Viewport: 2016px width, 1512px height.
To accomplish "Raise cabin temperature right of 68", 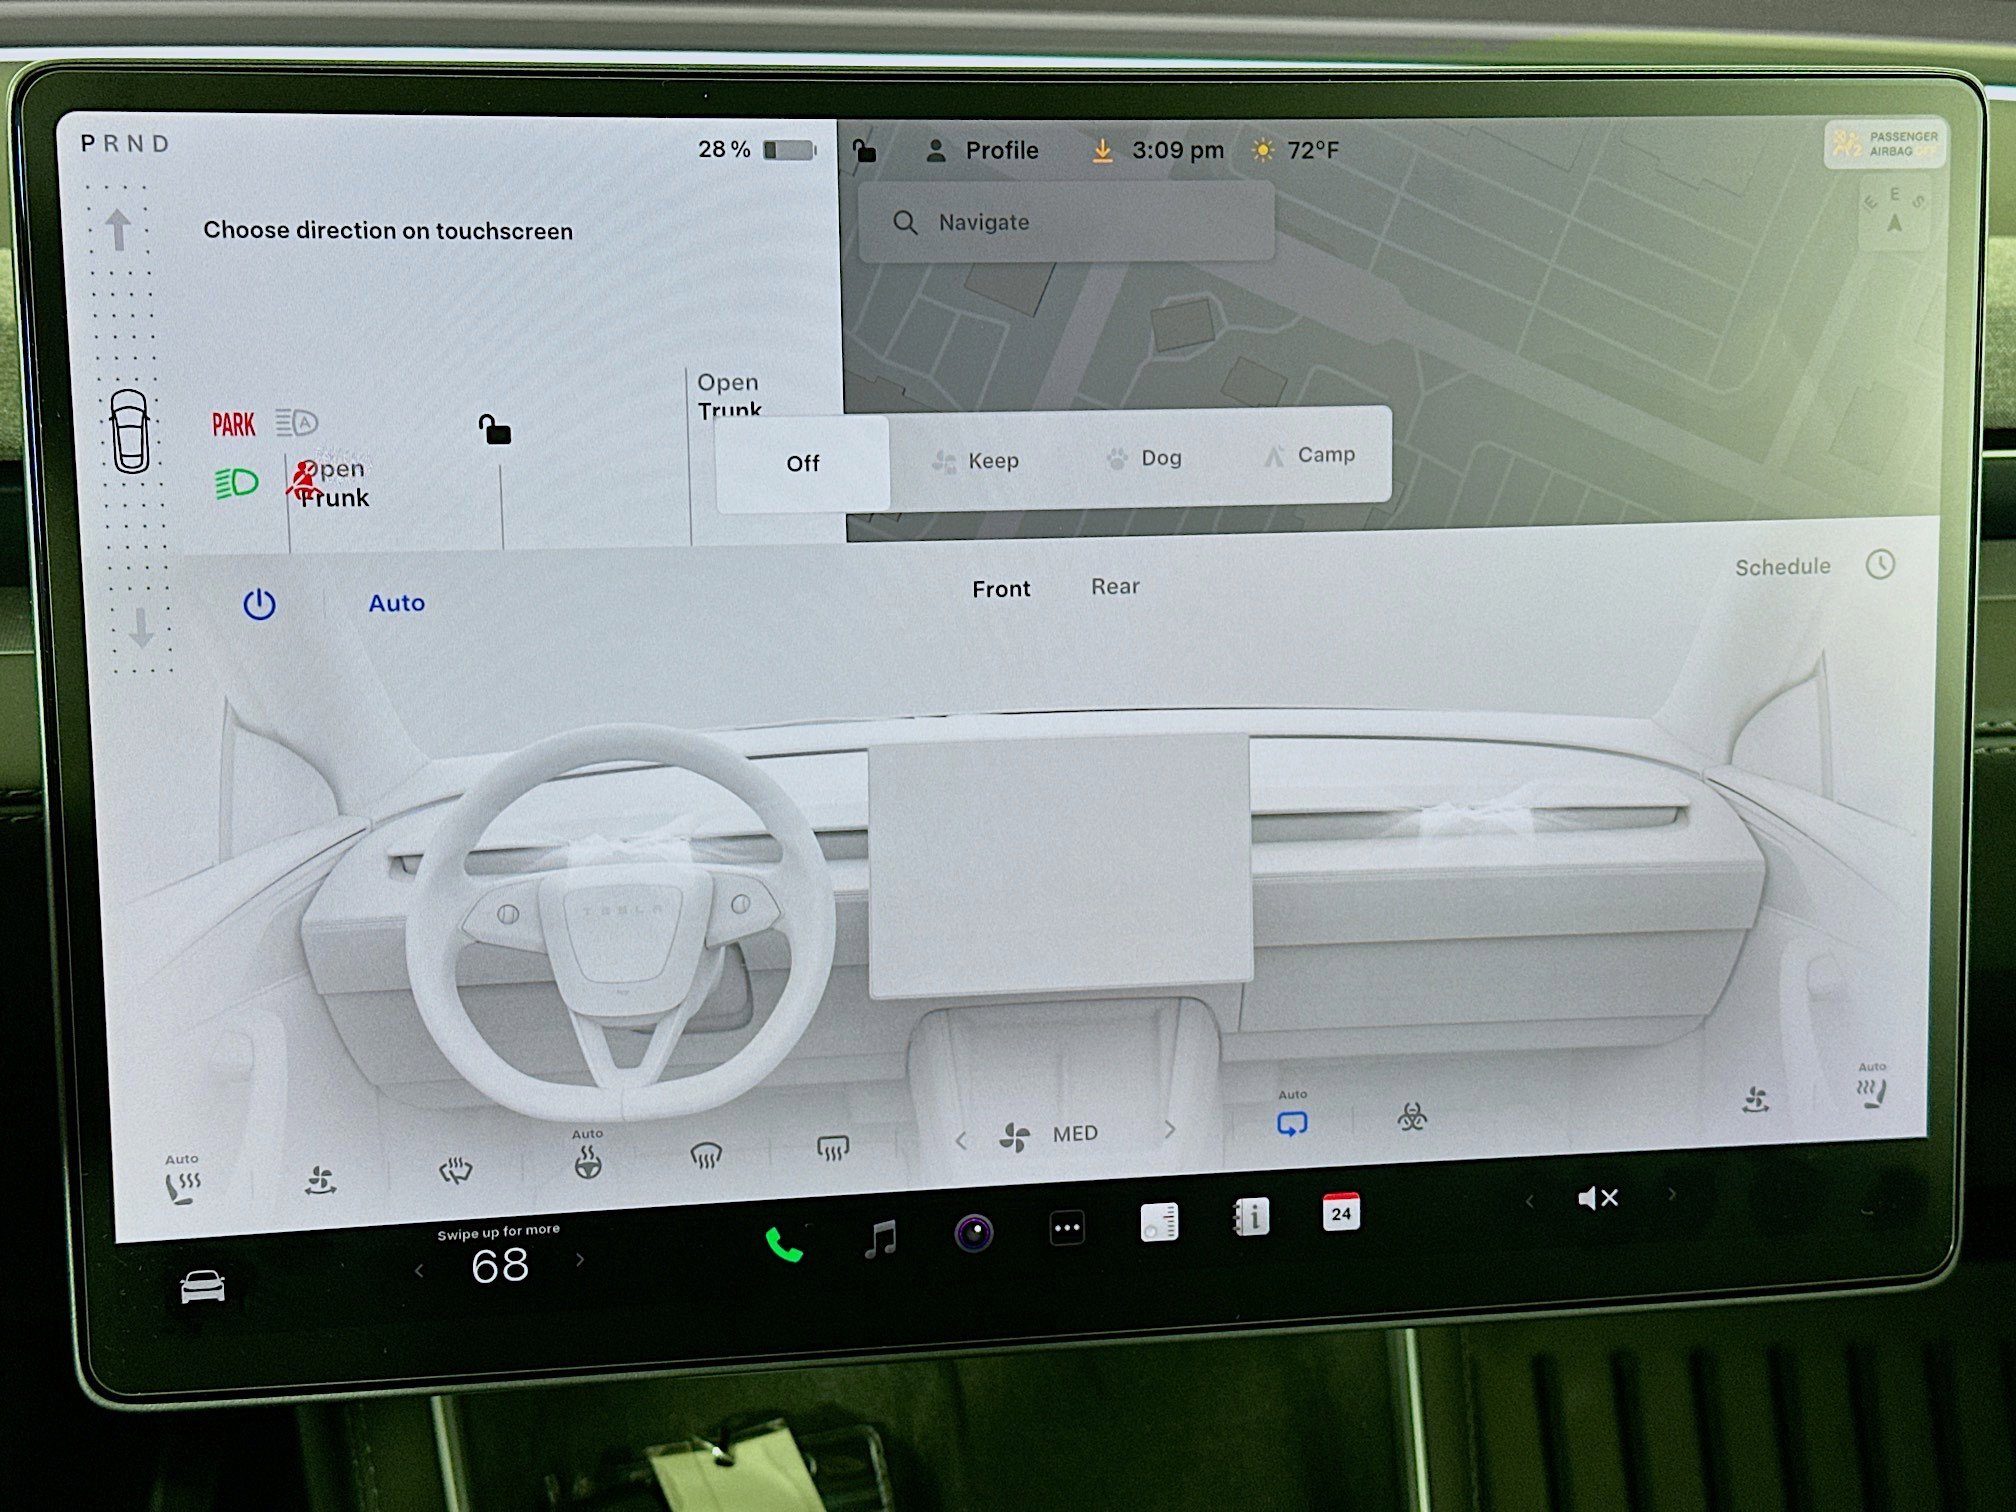I will [x=580, y=1260].
